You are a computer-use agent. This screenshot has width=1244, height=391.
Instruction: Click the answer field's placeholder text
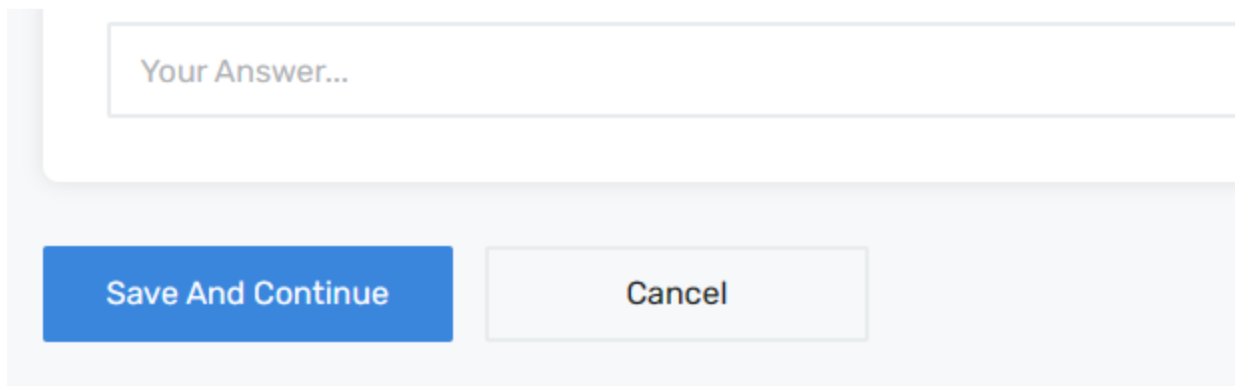pyautogui.click(x=244, y=72)
